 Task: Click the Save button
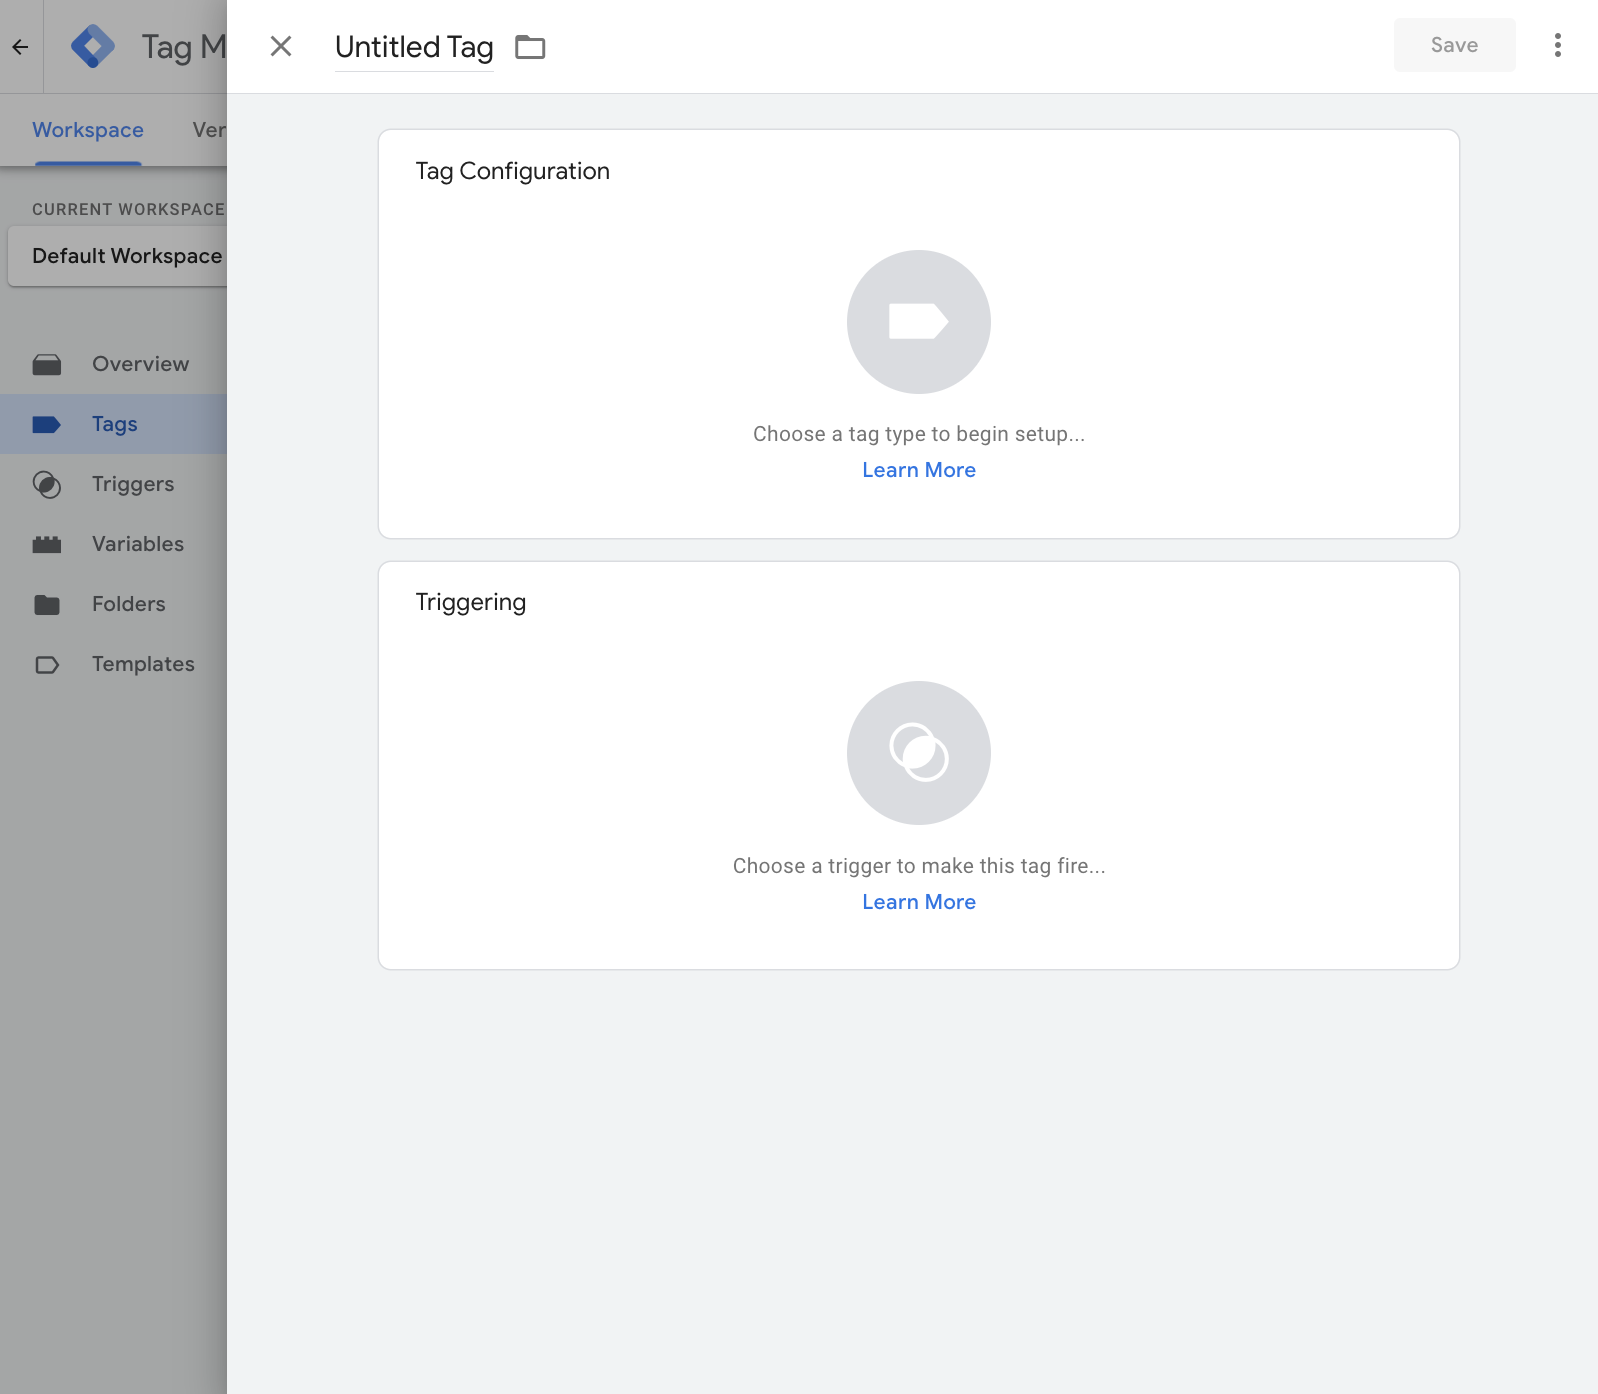[1454, 45]
